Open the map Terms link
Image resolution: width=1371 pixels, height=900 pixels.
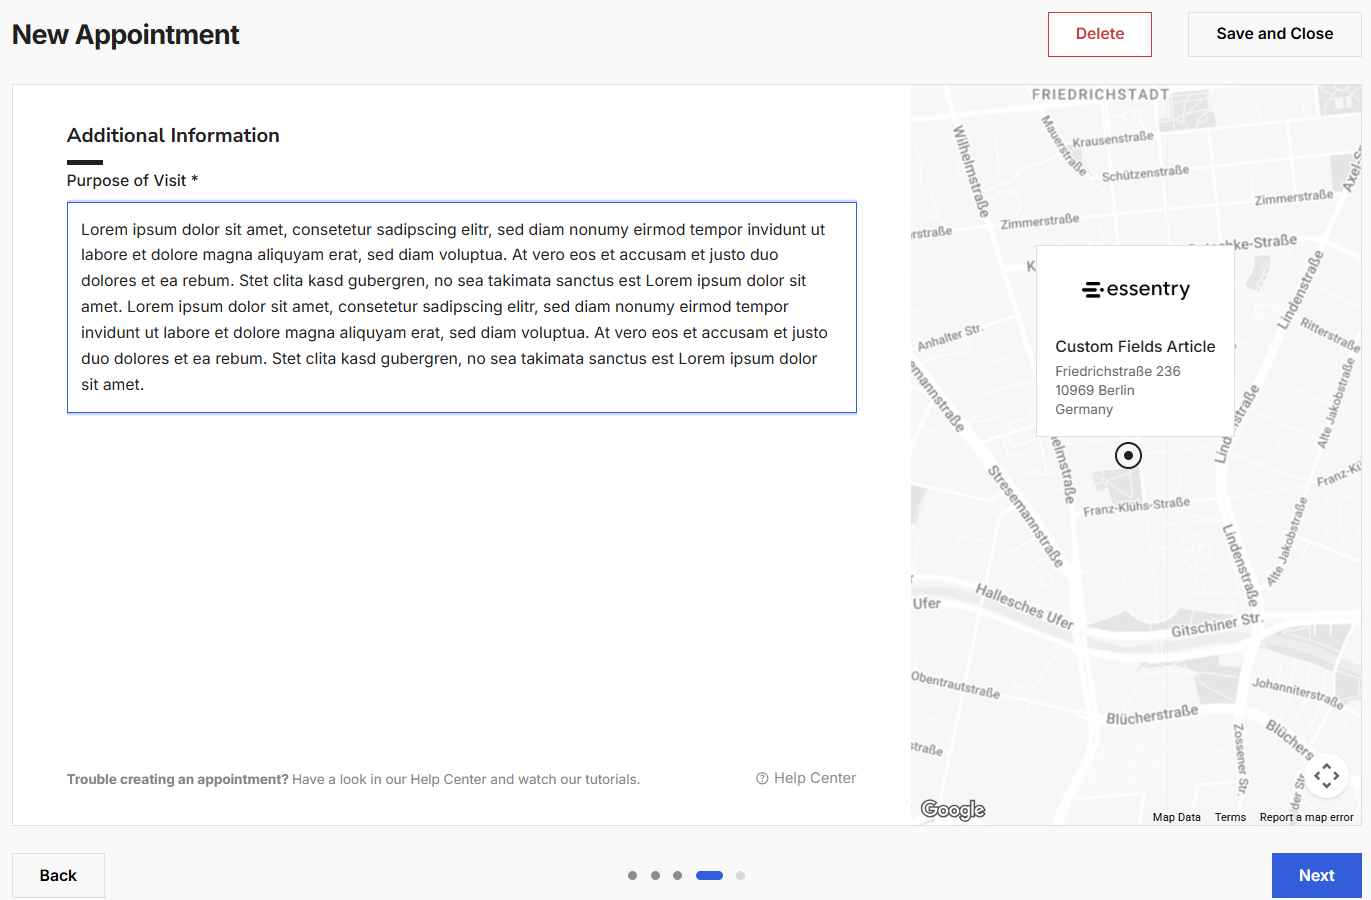point(1230,817)
